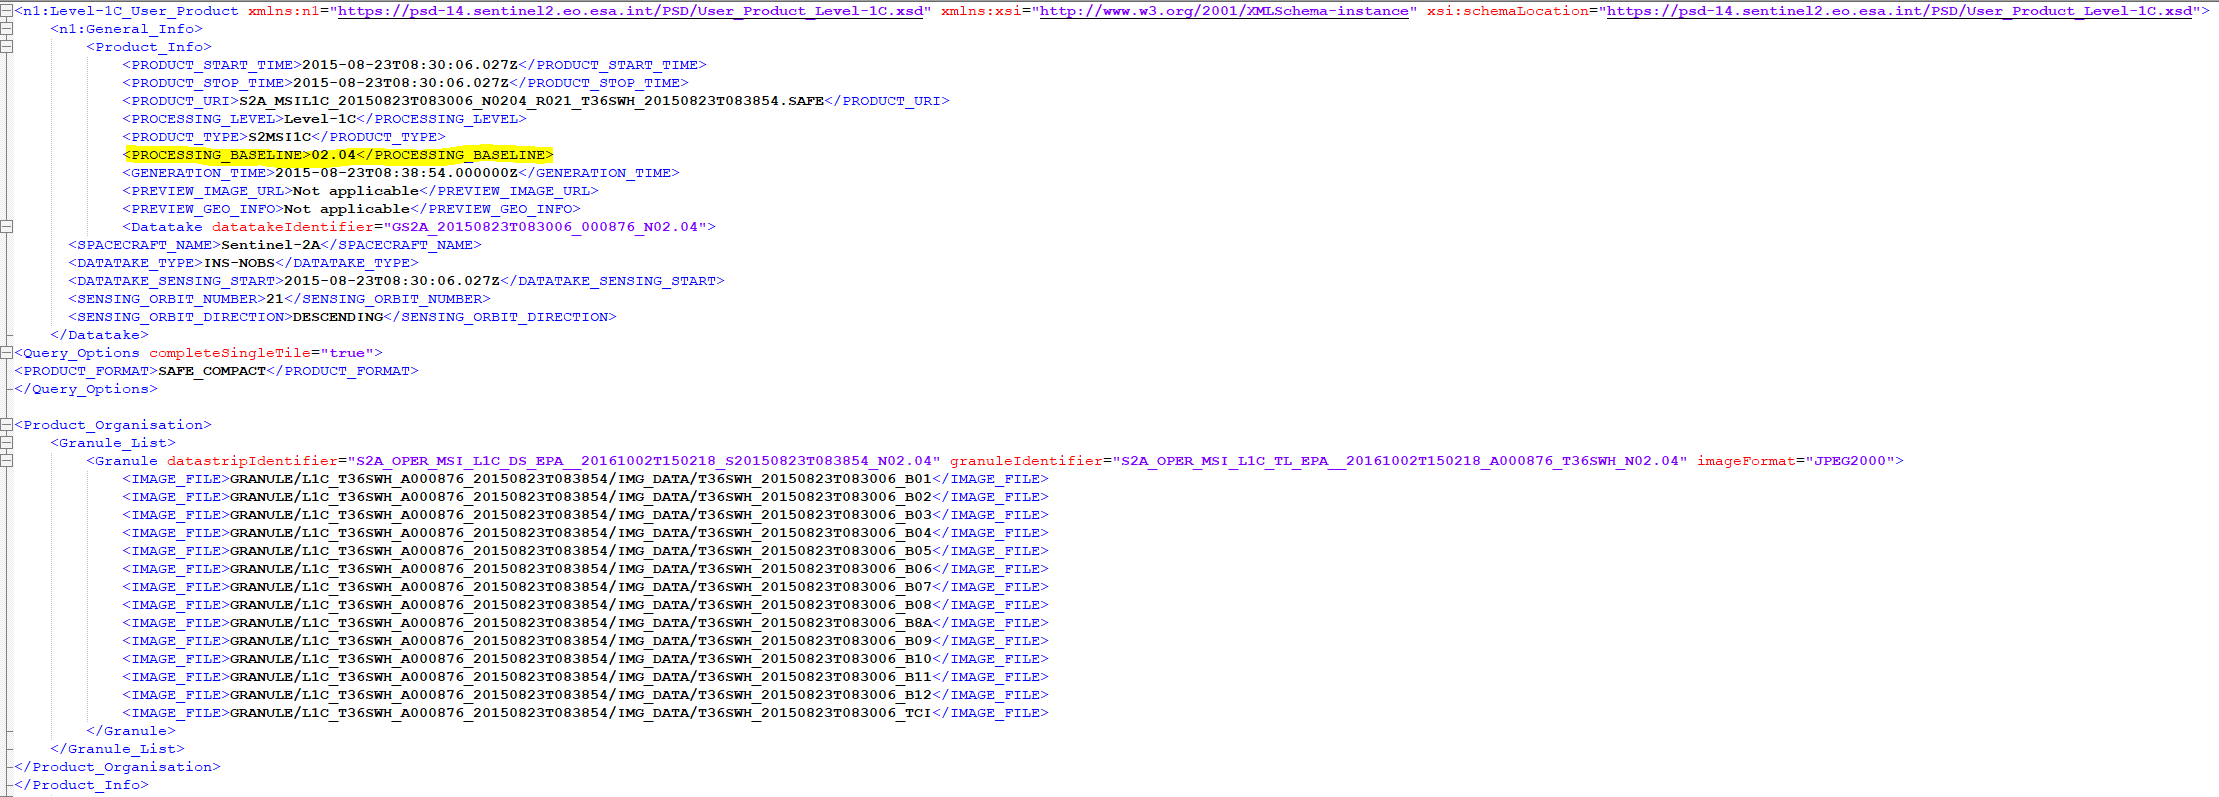Click the SENSING_ORBIT_NUMBER 21 value
The image size is (2219, 797).
275,299
